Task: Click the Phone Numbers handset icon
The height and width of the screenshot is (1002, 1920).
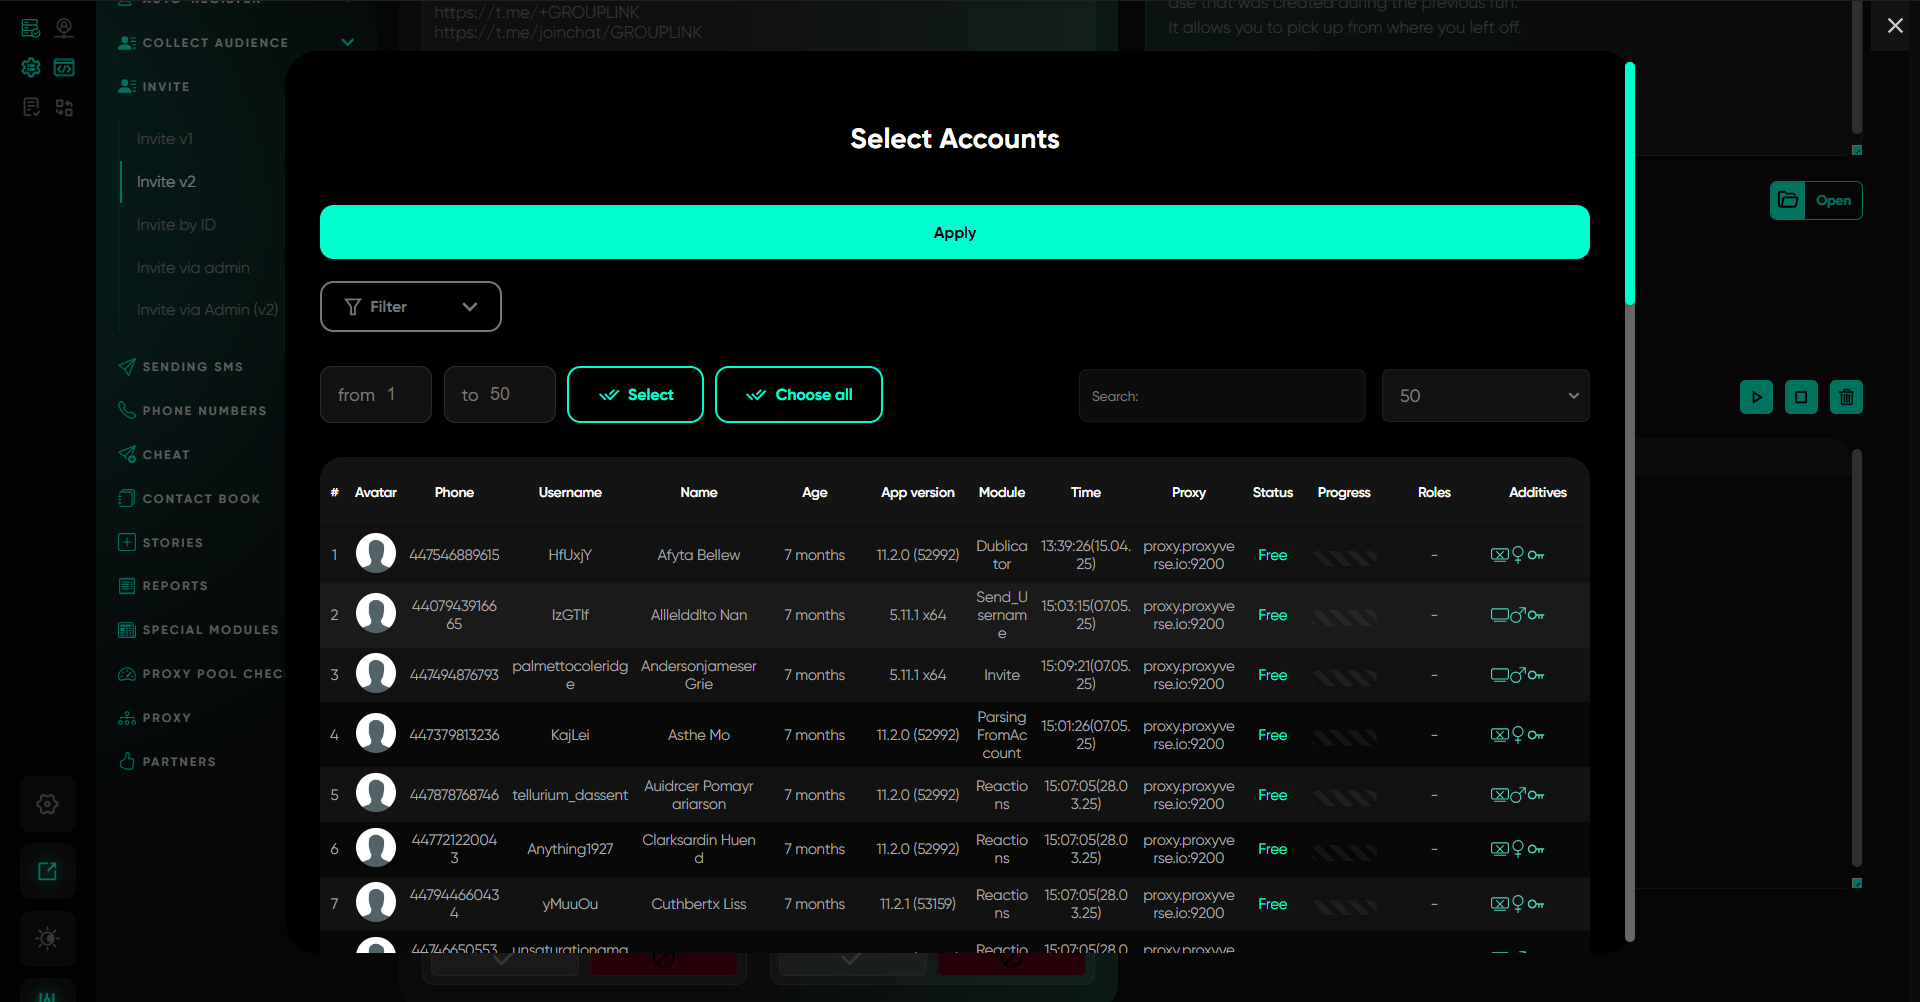Action: tap(127, 411)
